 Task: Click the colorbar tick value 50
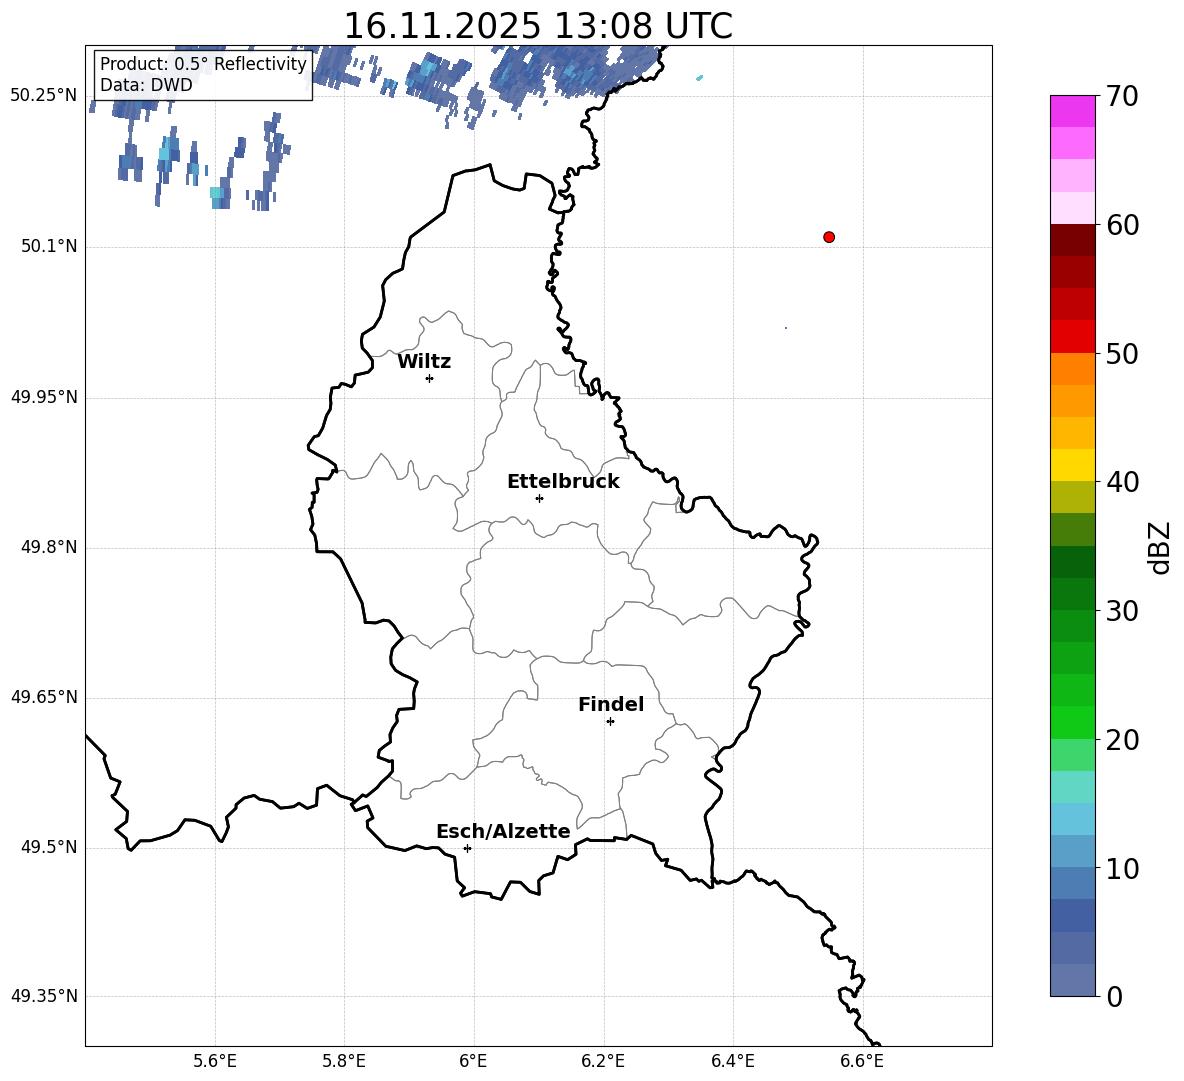(x=1123, y=353)
